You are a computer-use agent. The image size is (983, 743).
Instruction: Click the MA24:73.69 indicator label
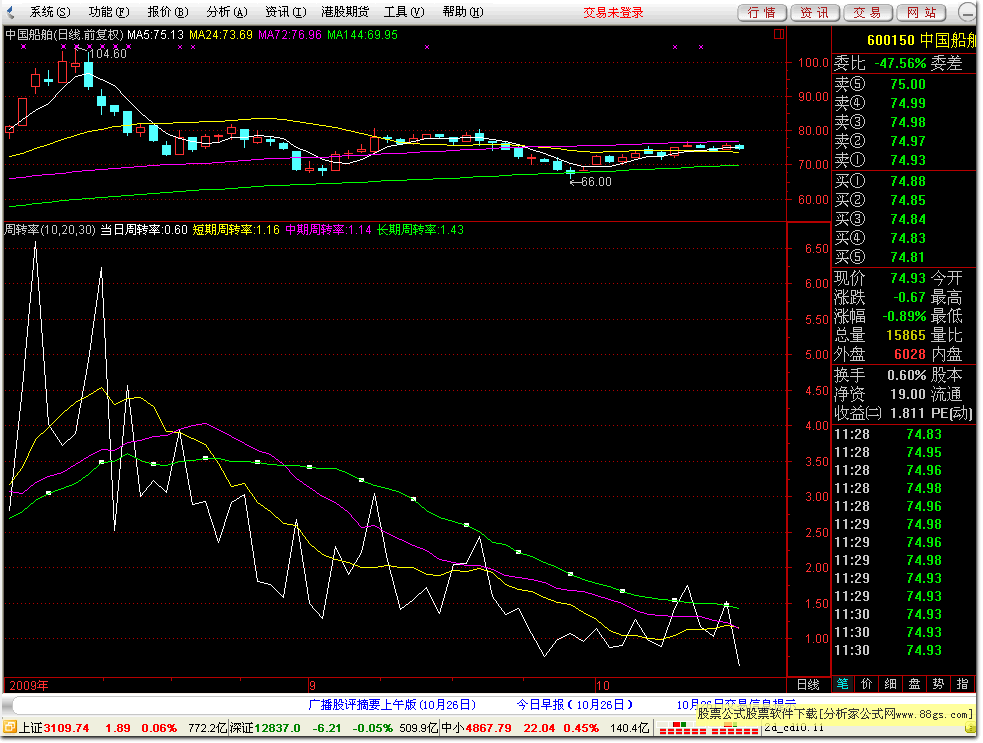point(221,34)
